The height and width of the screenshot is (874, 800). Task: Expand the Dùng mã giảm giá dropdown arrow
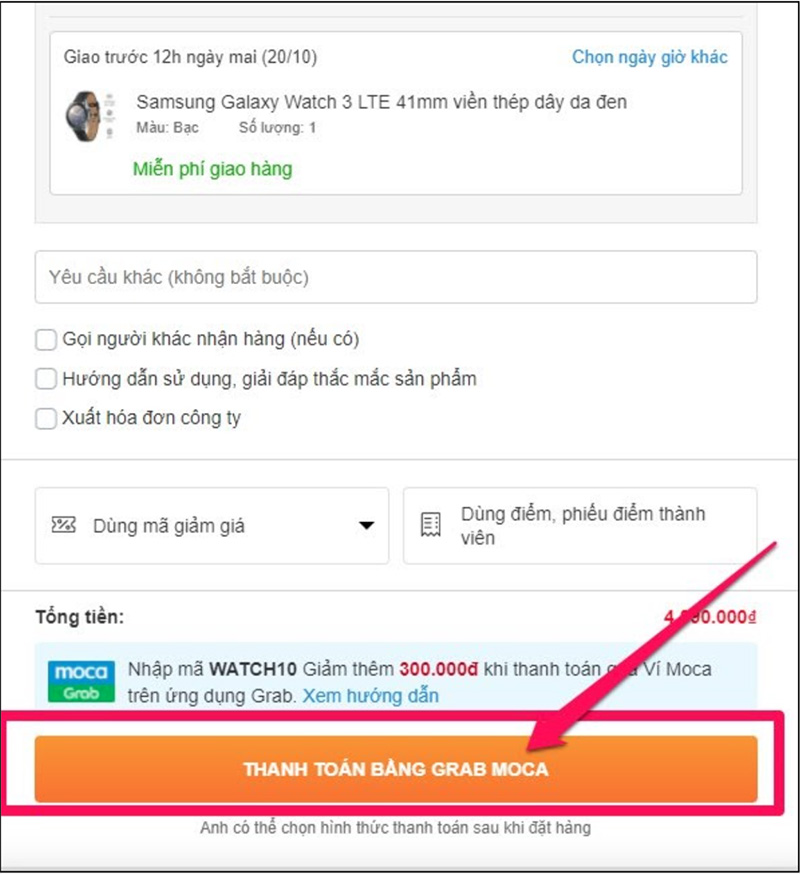pyautogui.click(x=366, y=526)
